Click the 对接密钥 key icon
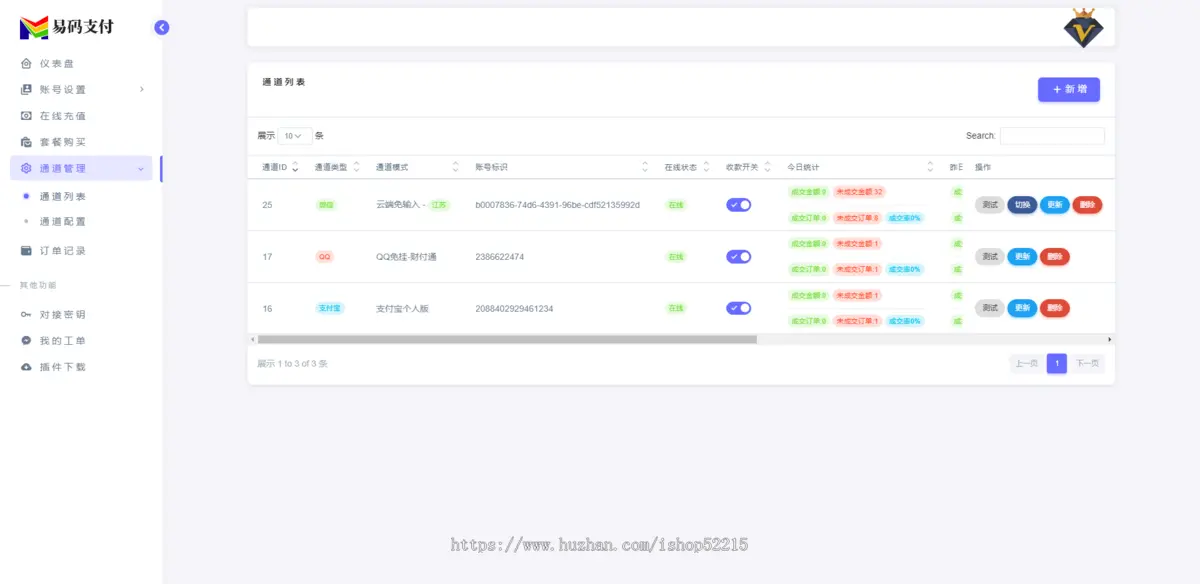This screenshot has width=1200, height=584. (x=26, y=314)
